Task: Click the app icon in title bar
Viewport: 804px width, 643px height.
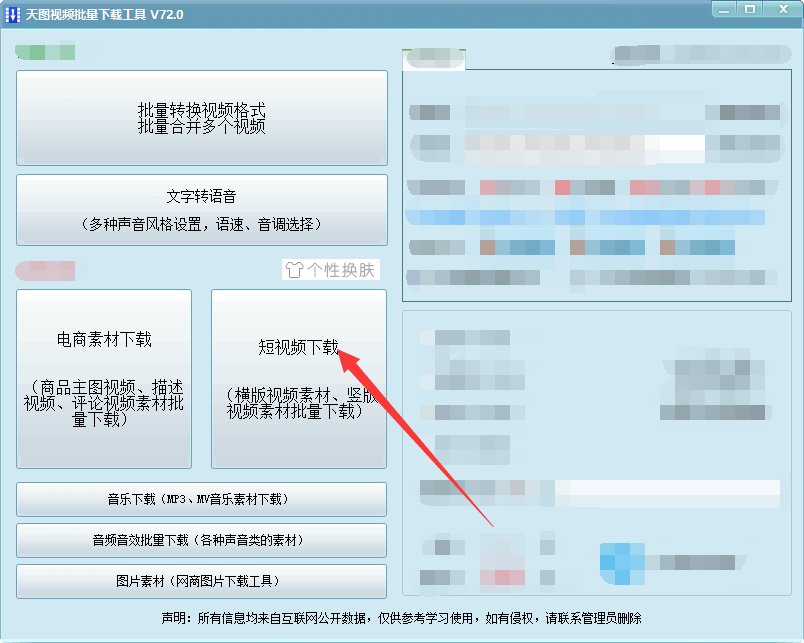Action: pos(14,14)
